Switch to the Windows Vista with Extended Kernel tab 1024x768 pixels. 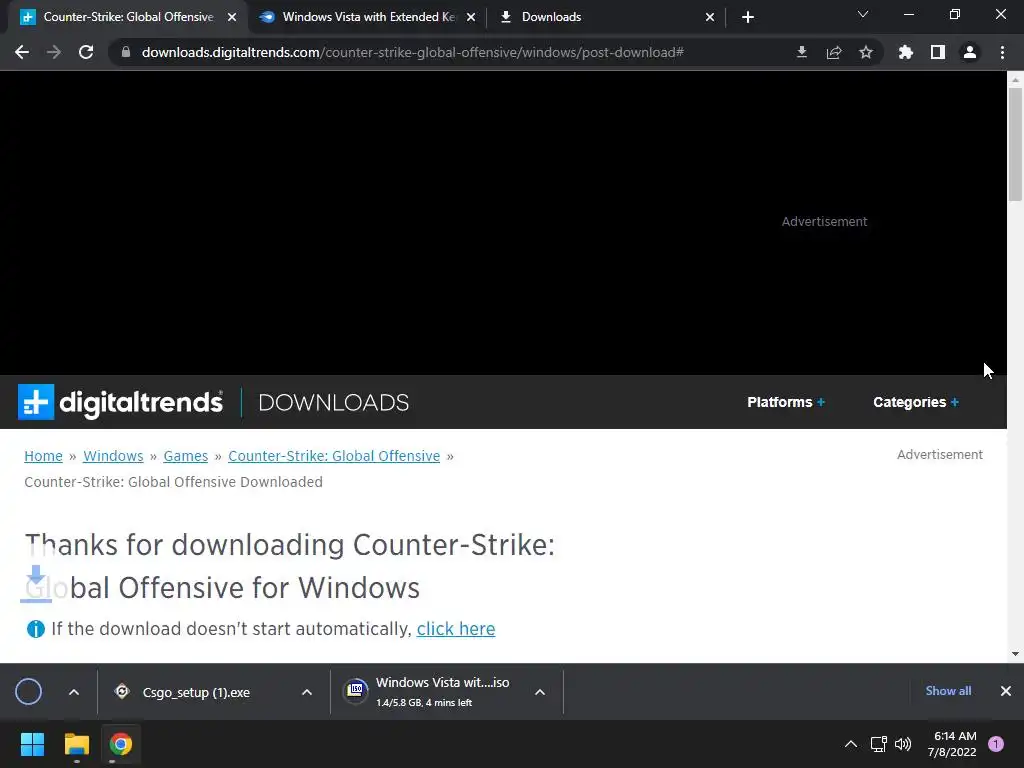(x=368, y=17)
